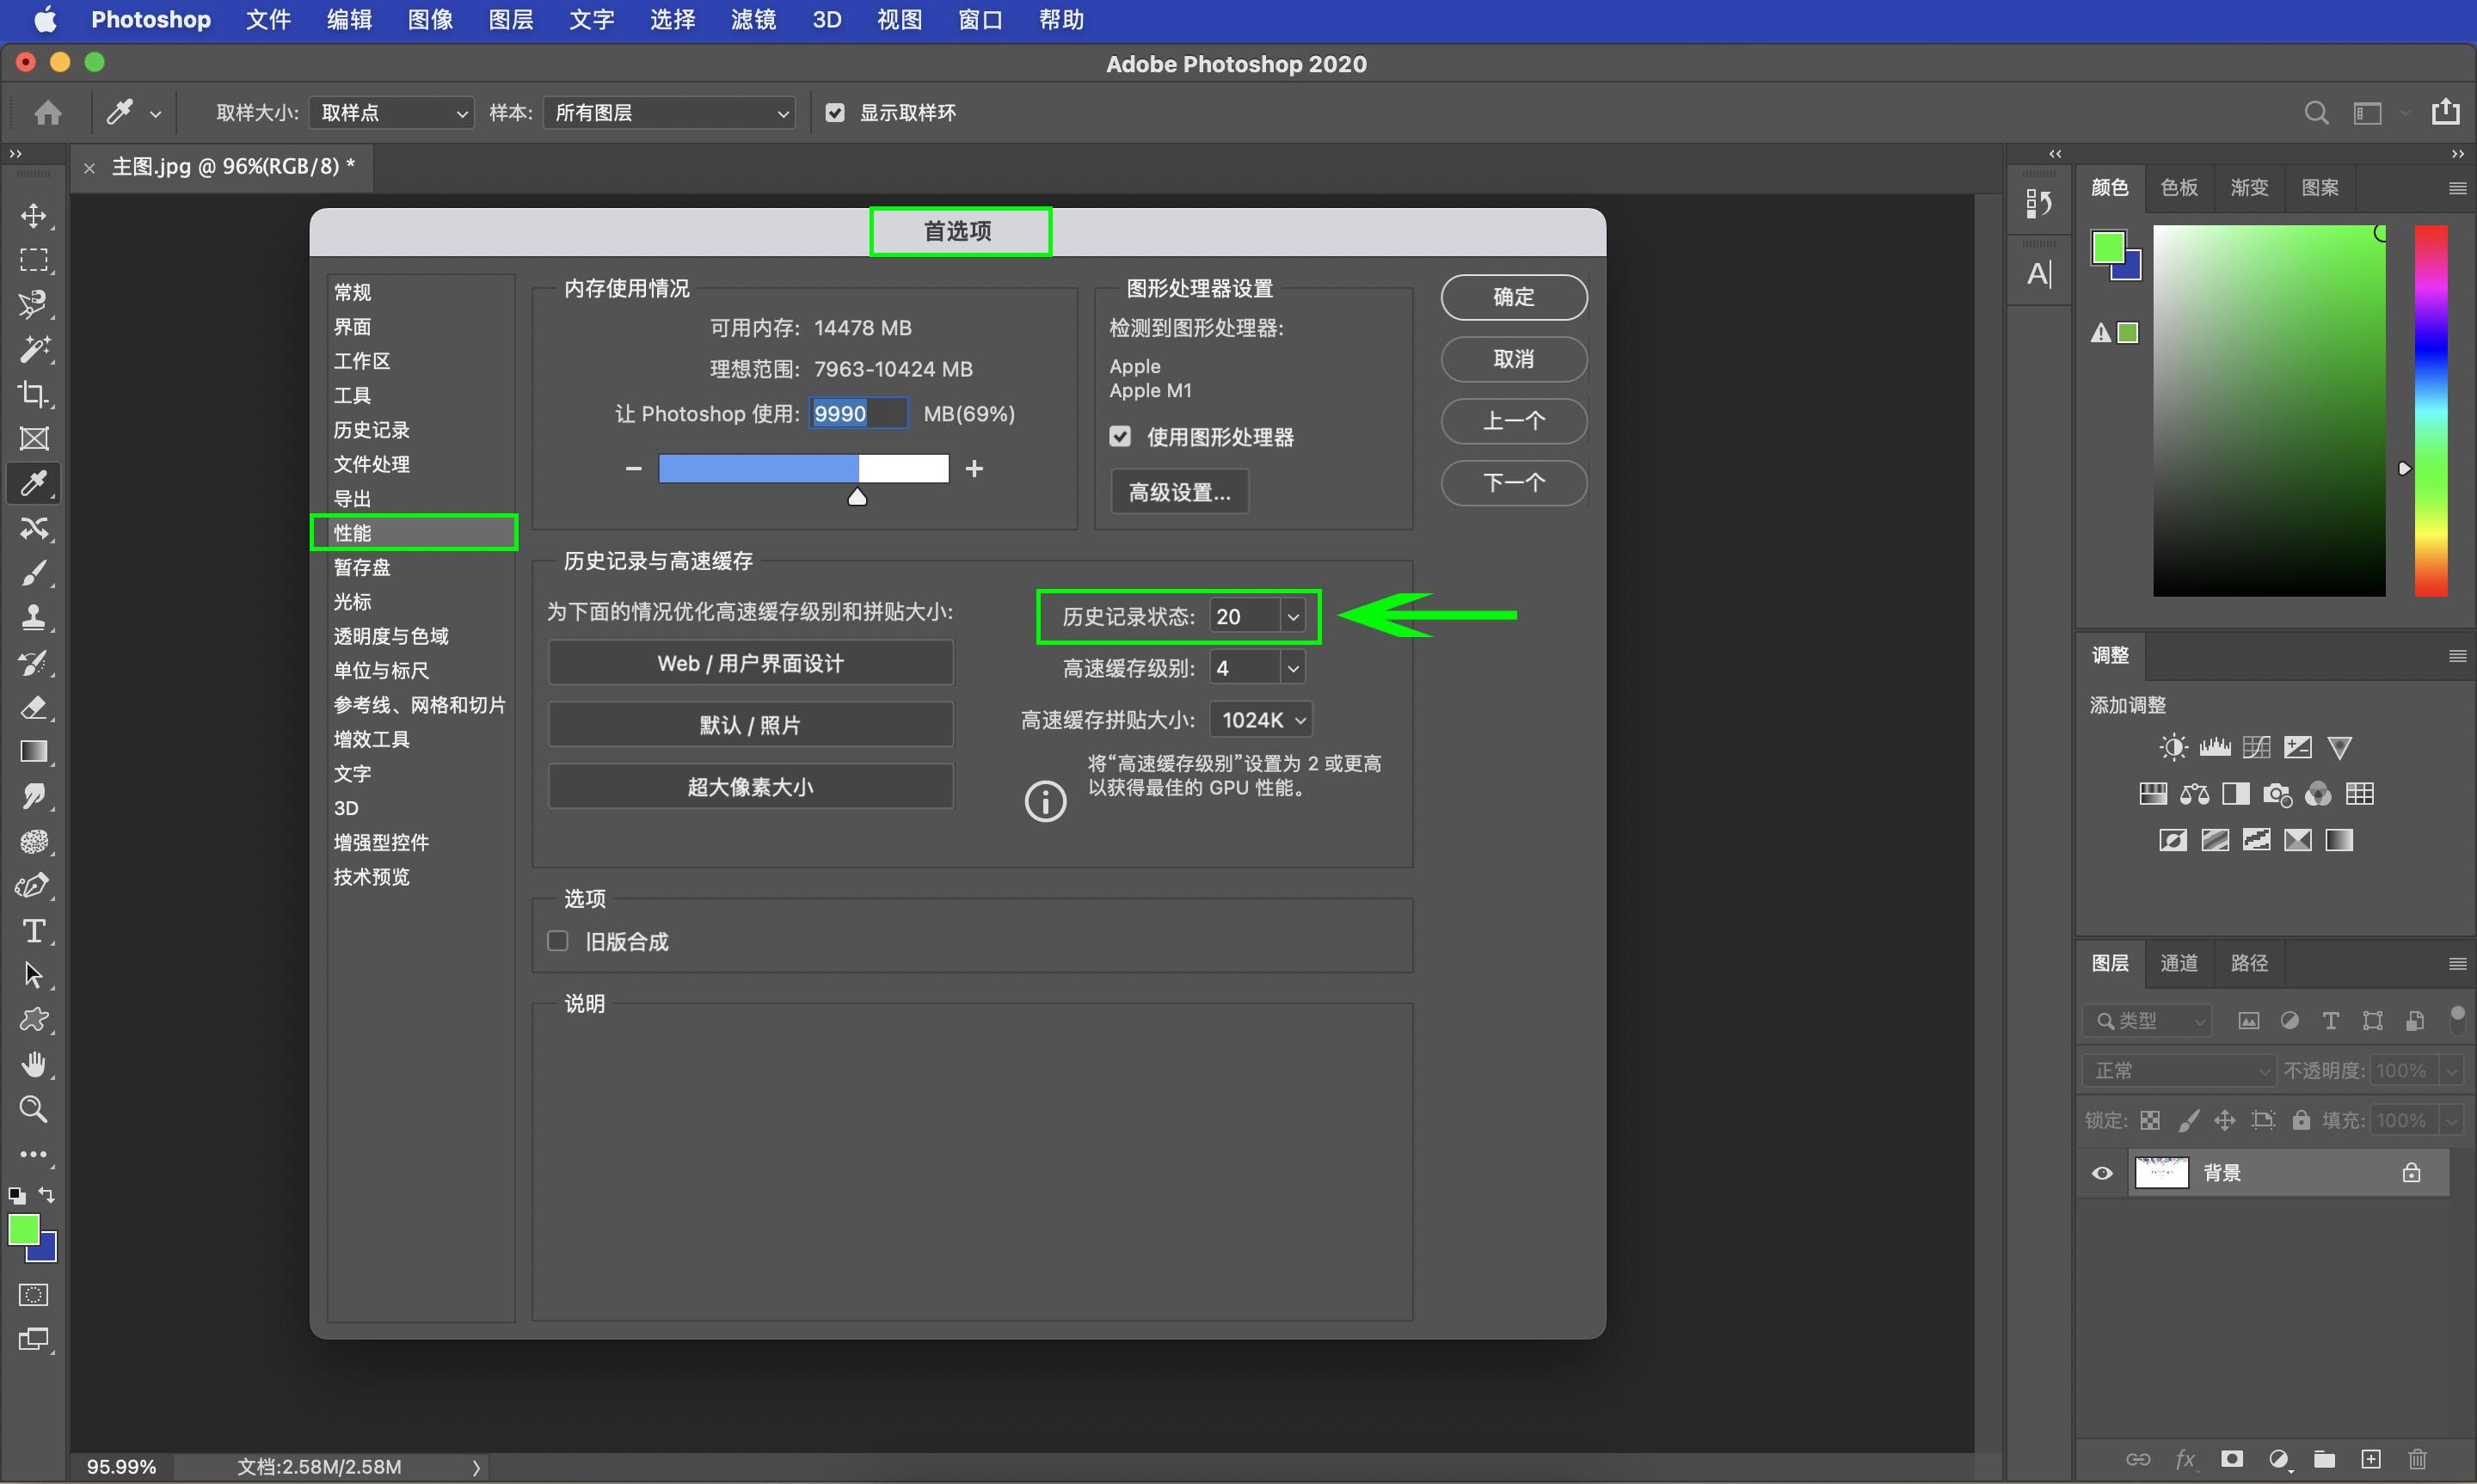Select the Crop tool
2477x1484 pixels.
coord(34,394)
